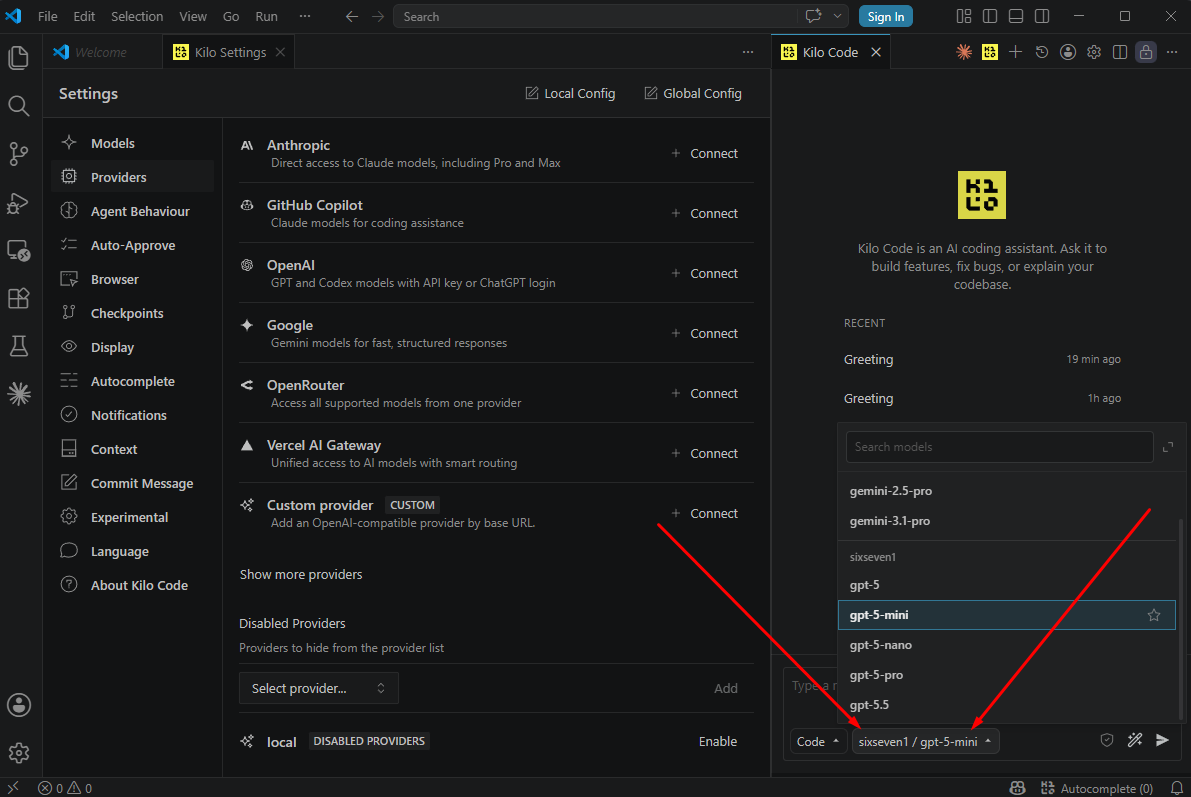Image resolution: width=1191 pixels, height=797 pixels.
Task: Close the Kilo Settings tab
Action: pyautogui.click(x=280, y=52)
